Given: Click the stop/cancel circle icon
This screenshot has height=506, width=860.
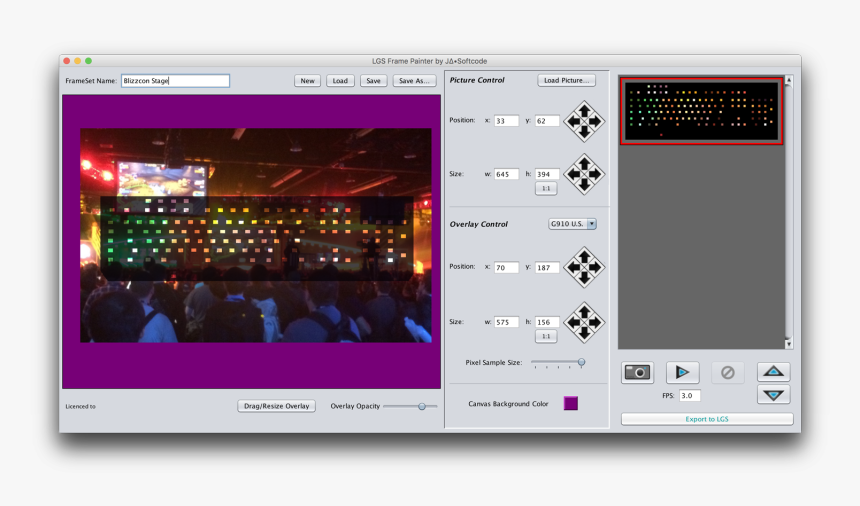Looking at the screenshot, I should (727, 372).
